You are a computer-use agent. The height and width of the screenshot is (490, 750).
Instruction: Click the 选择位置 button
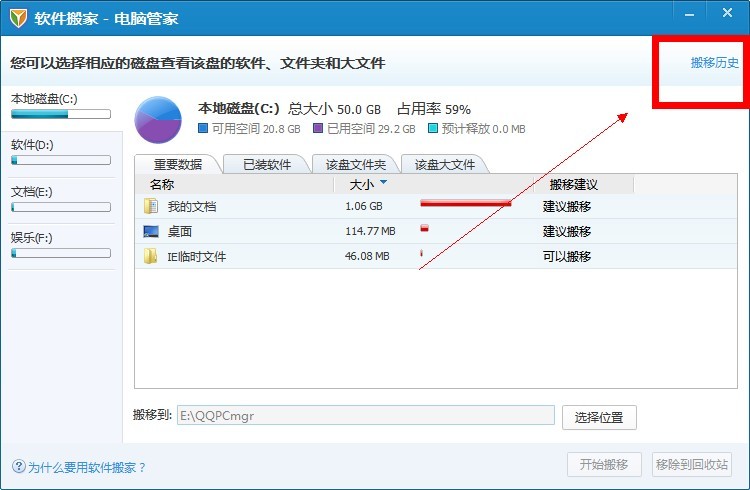(x=599, y=417)
